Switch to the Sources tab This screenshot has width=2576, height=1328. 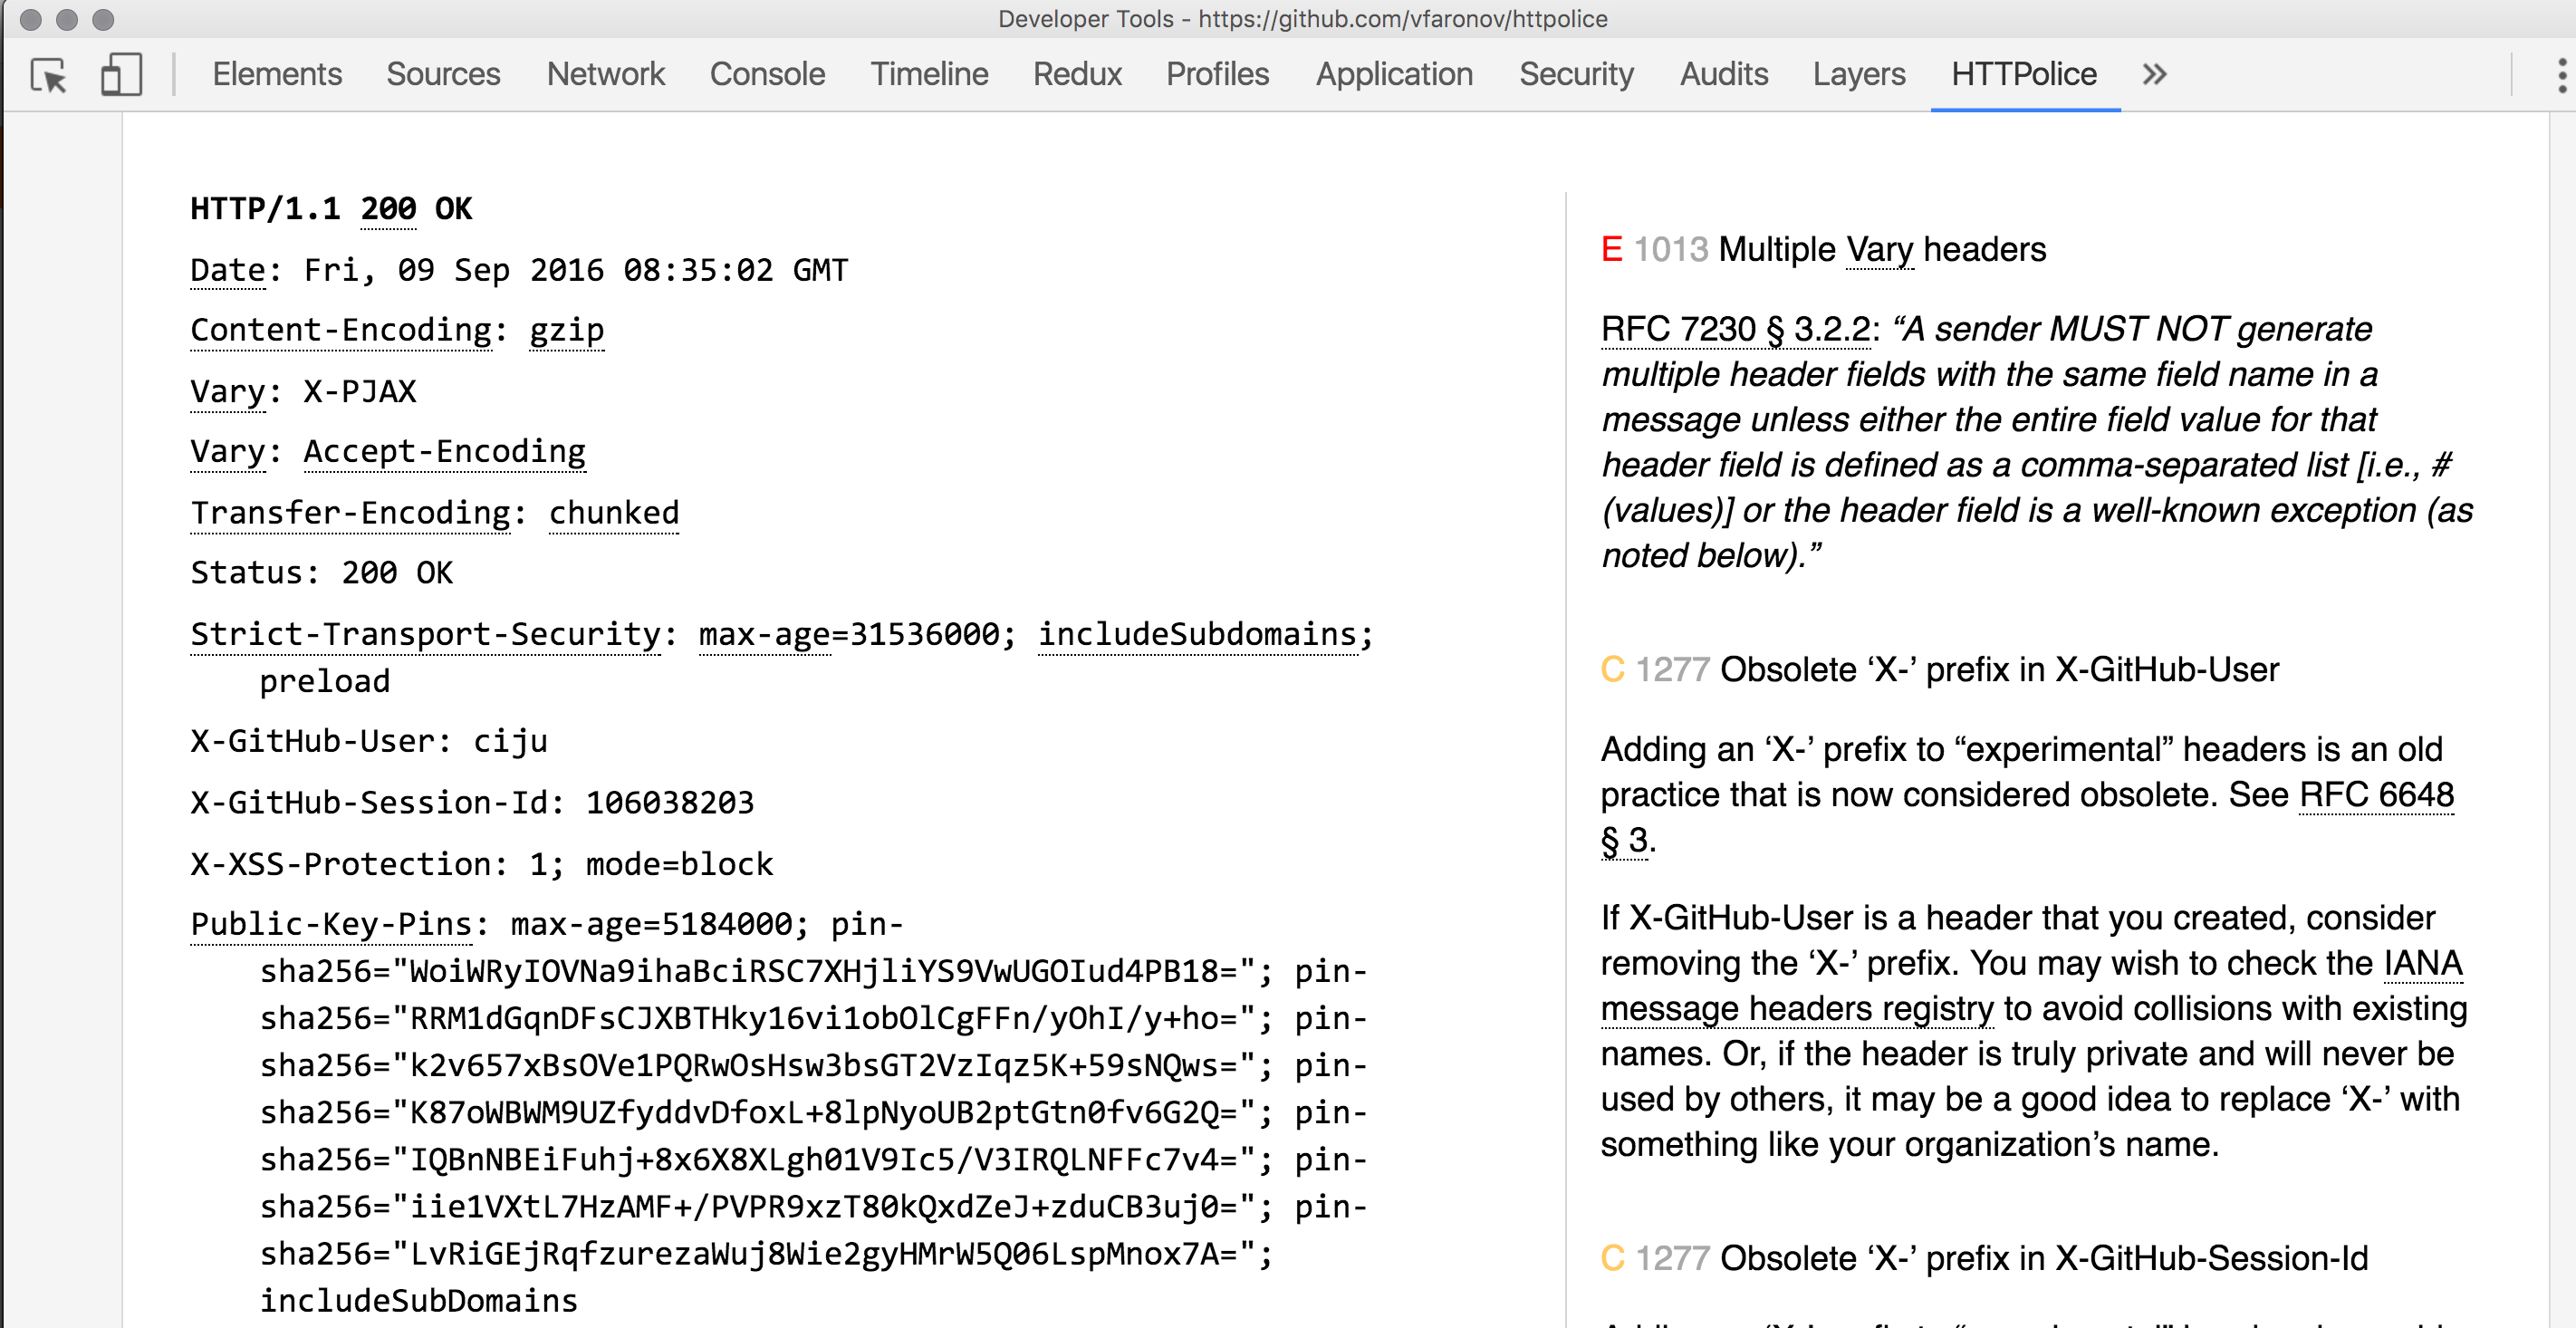click(x=443, y=74)
